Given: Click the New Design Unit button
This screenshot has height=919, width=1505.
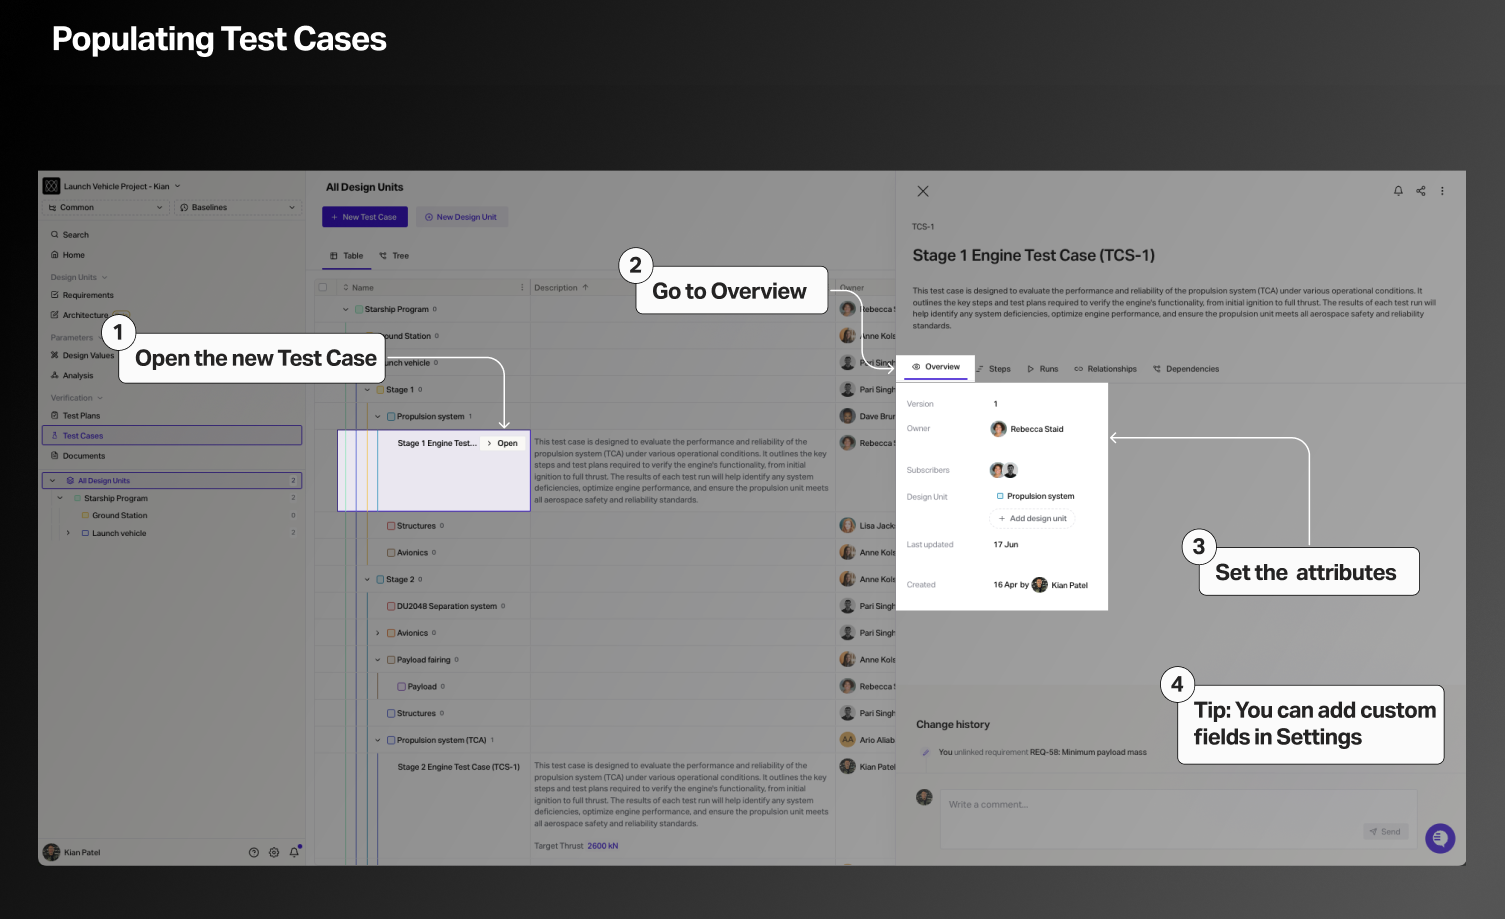Looking at the screenshot, I should tap(461, 217).
